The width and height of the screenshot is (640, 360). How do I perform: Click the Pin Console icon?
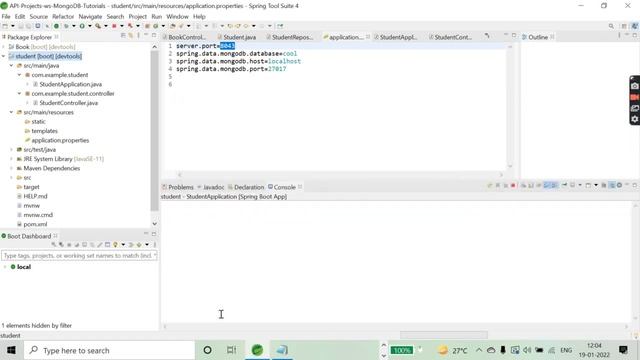tap(564, 185)
